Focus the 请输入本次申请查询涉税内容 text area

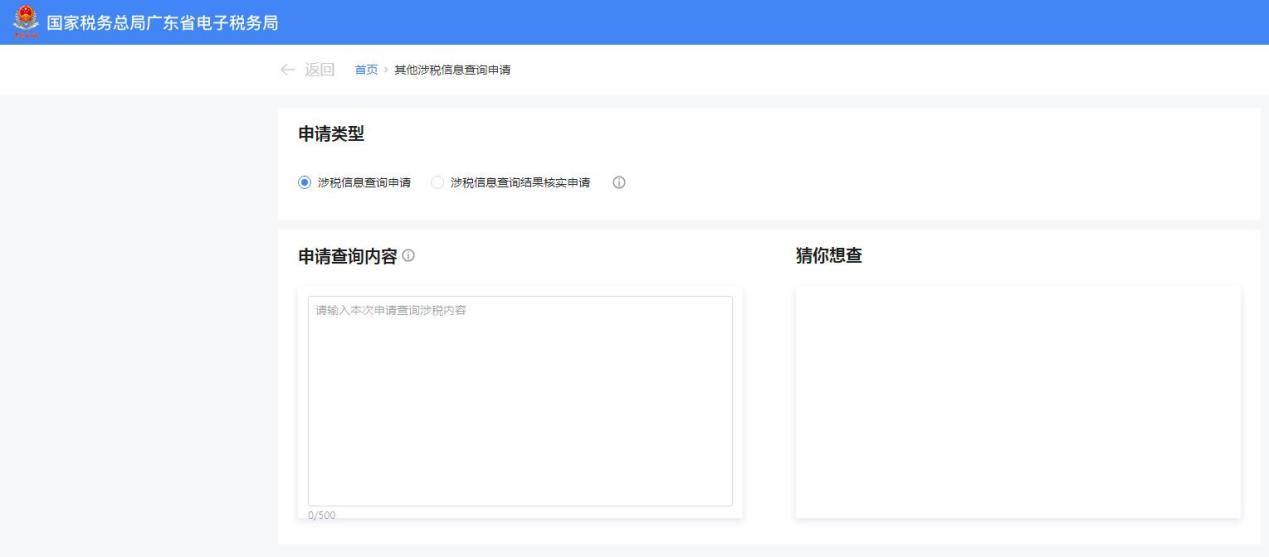[520, 400]
